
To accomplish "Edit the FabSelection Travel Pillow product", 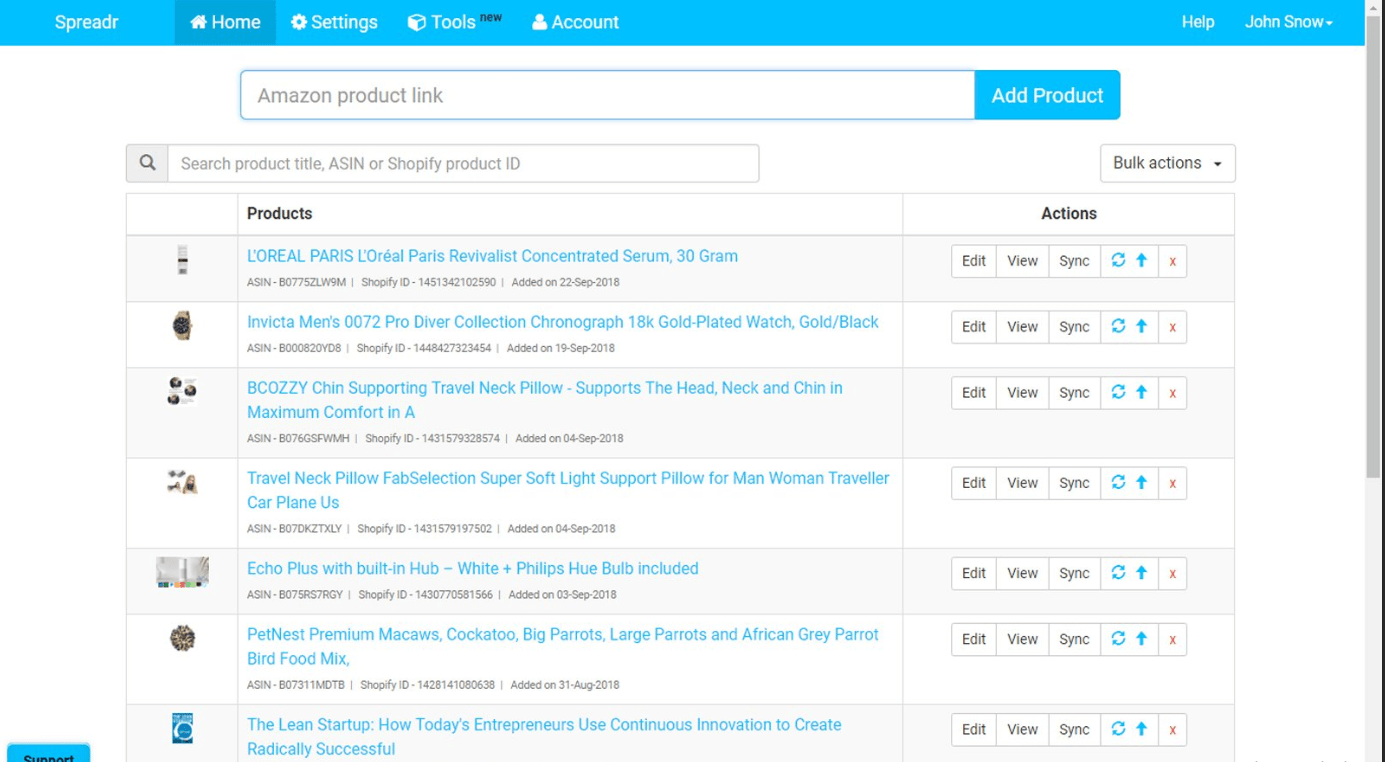I will [974, 483].
